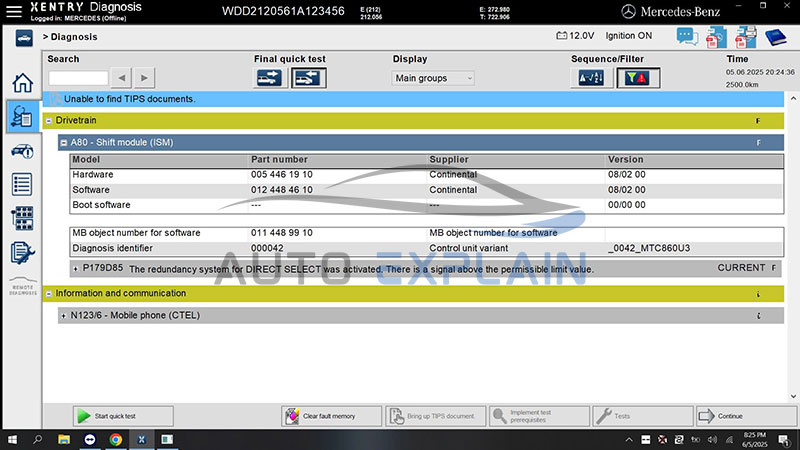This screenshot has width=800, height=450.
Task: Expand N123/6 - Mobile phone (CTEL)
Action: [x=63, y=316]
